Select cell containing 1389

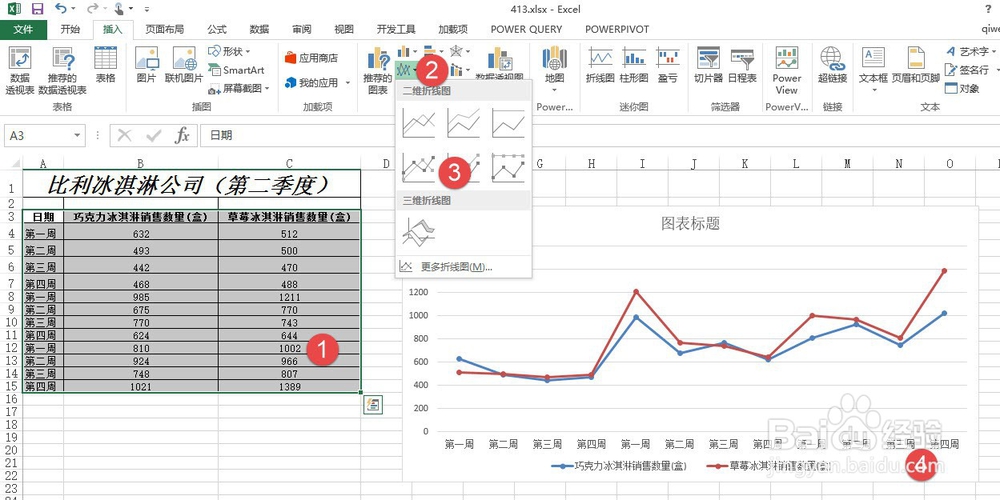pos(289,386)
